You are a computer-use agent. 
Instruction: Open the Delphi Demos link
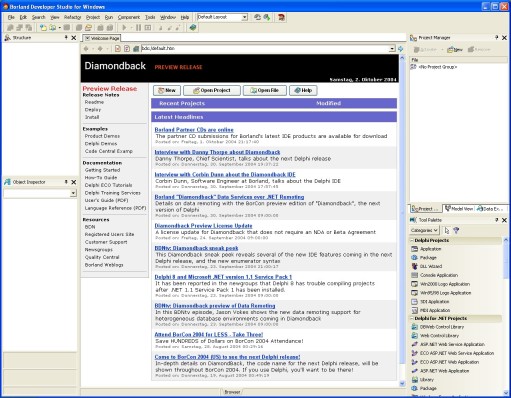click(x=101, y=144)
